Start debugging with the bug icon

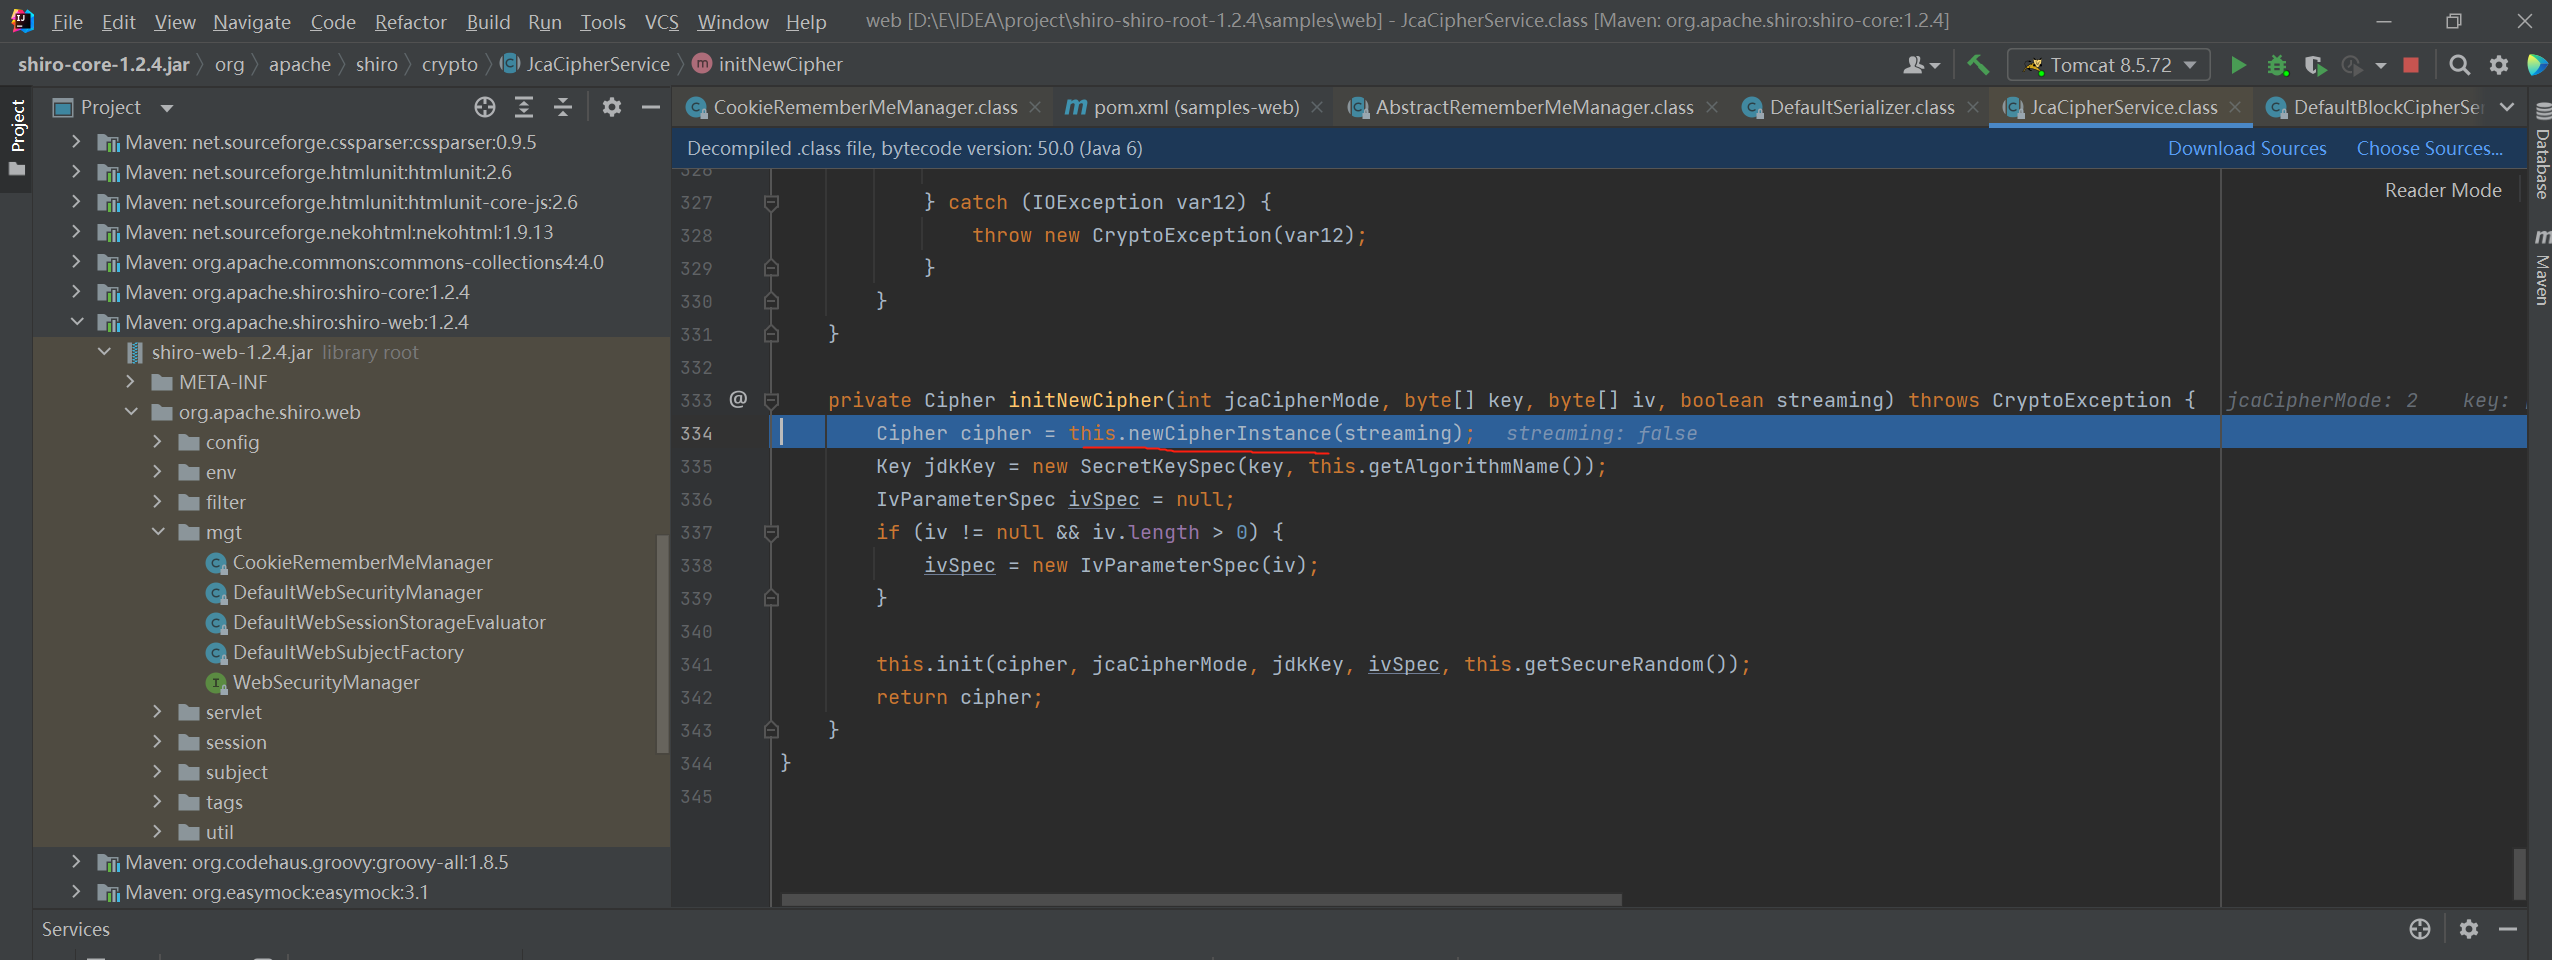click(2277, 65)
